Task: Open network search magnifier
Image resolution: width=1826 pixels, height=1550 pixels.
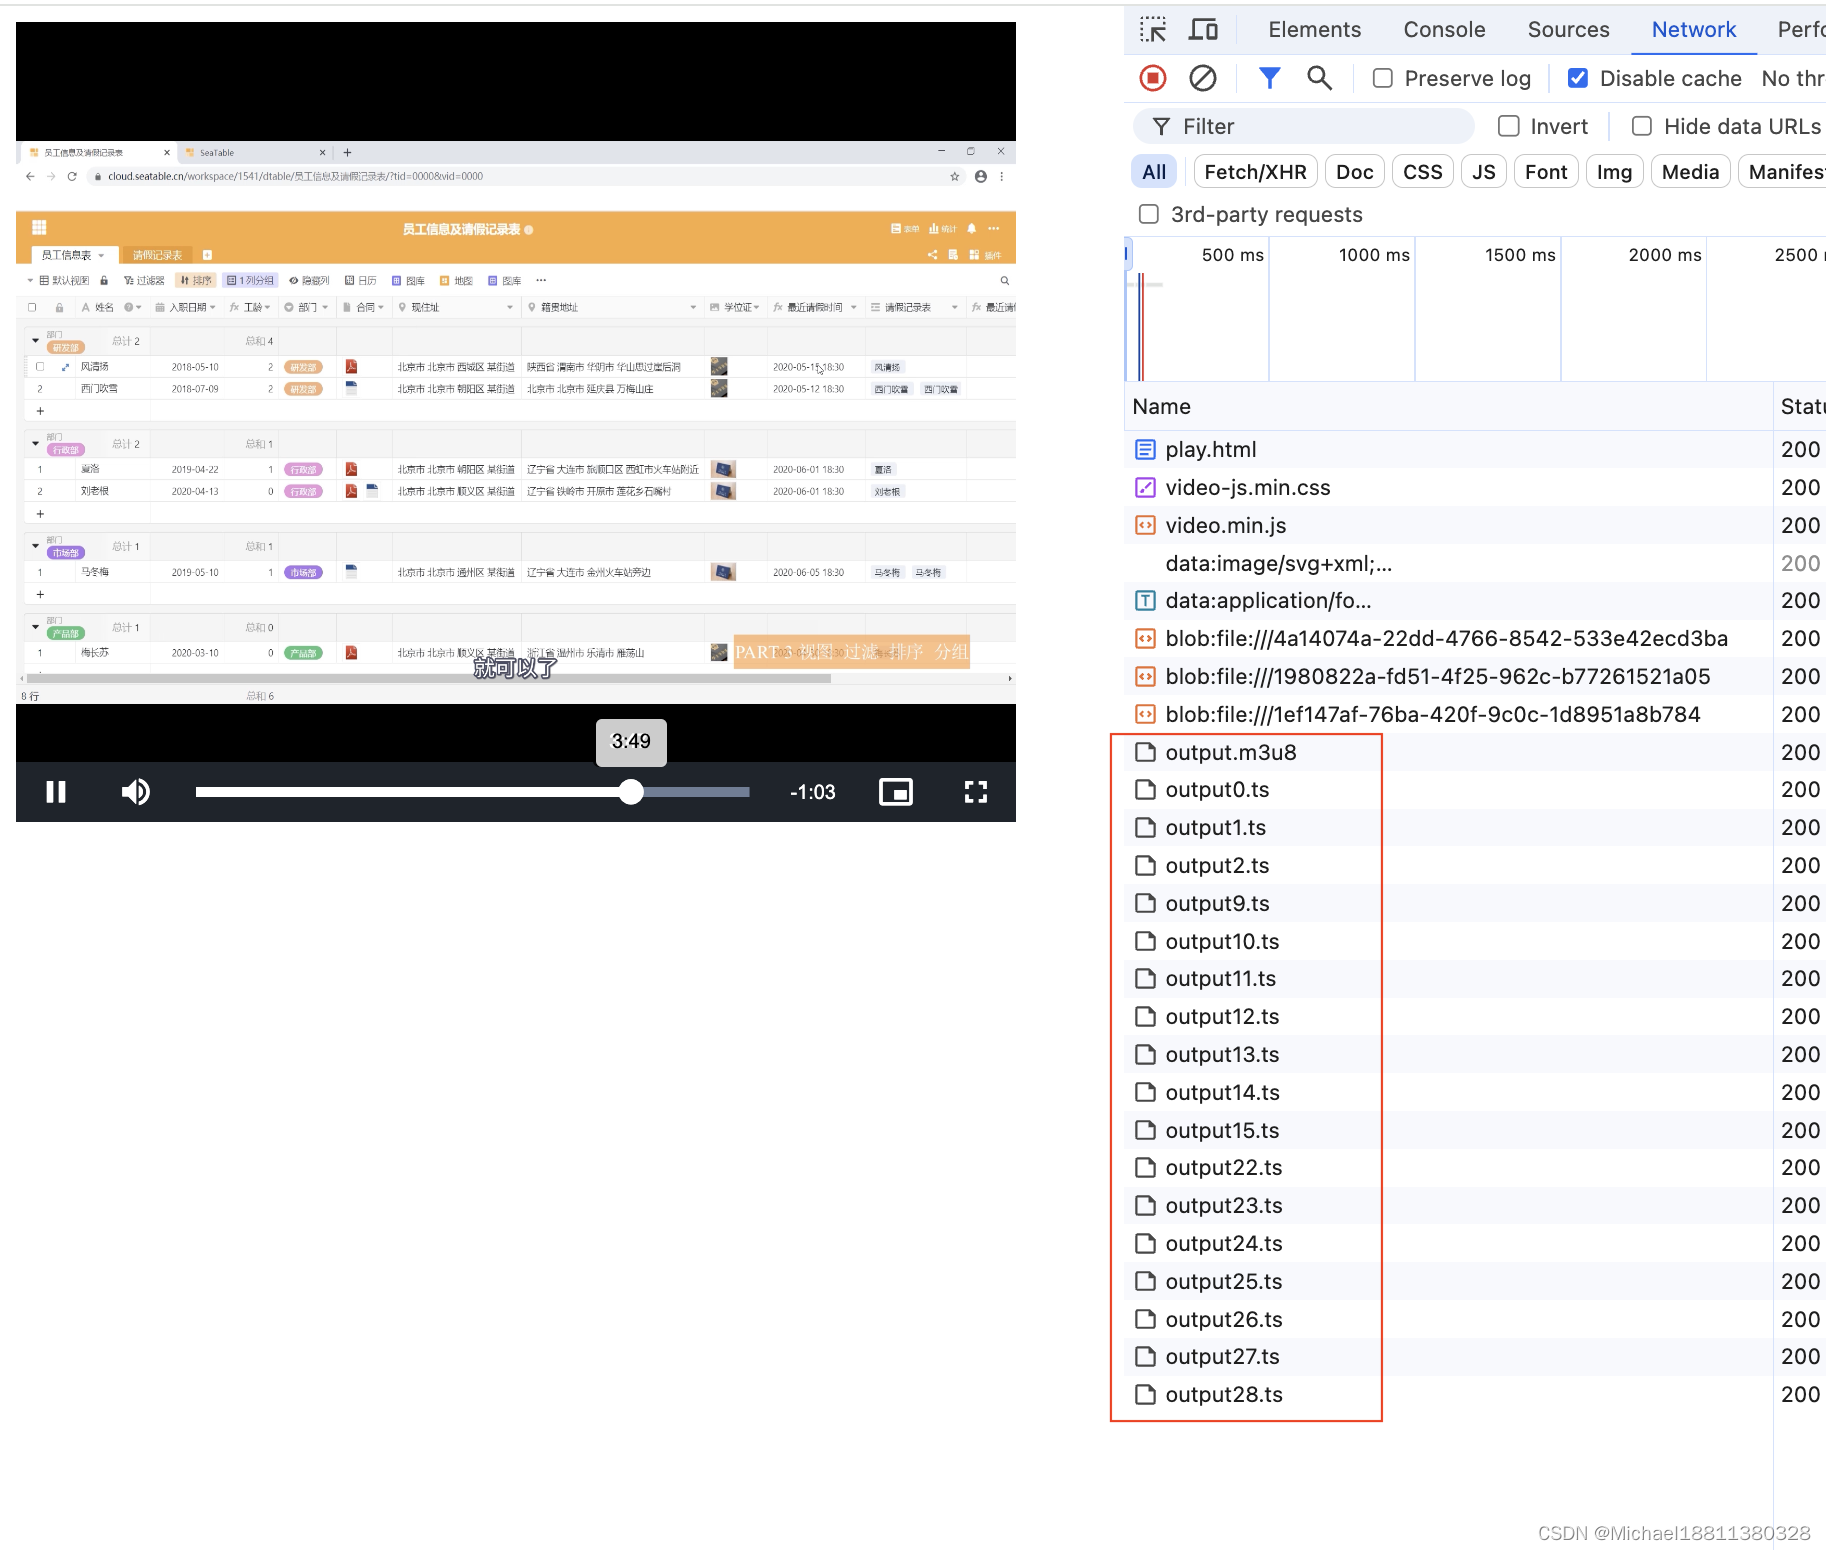Action: click(1319, 78)
